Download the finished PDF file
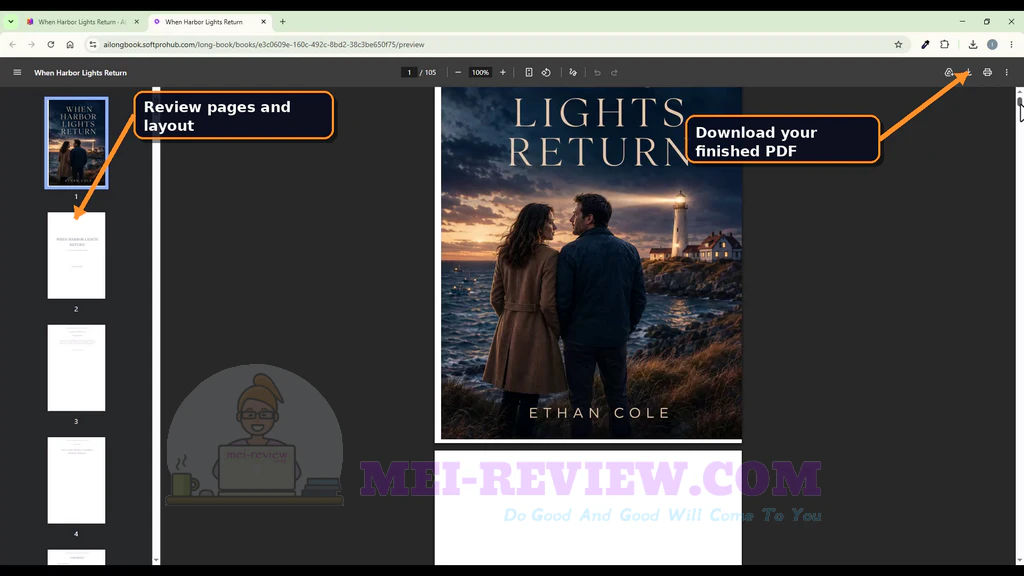 pos(968,72)
